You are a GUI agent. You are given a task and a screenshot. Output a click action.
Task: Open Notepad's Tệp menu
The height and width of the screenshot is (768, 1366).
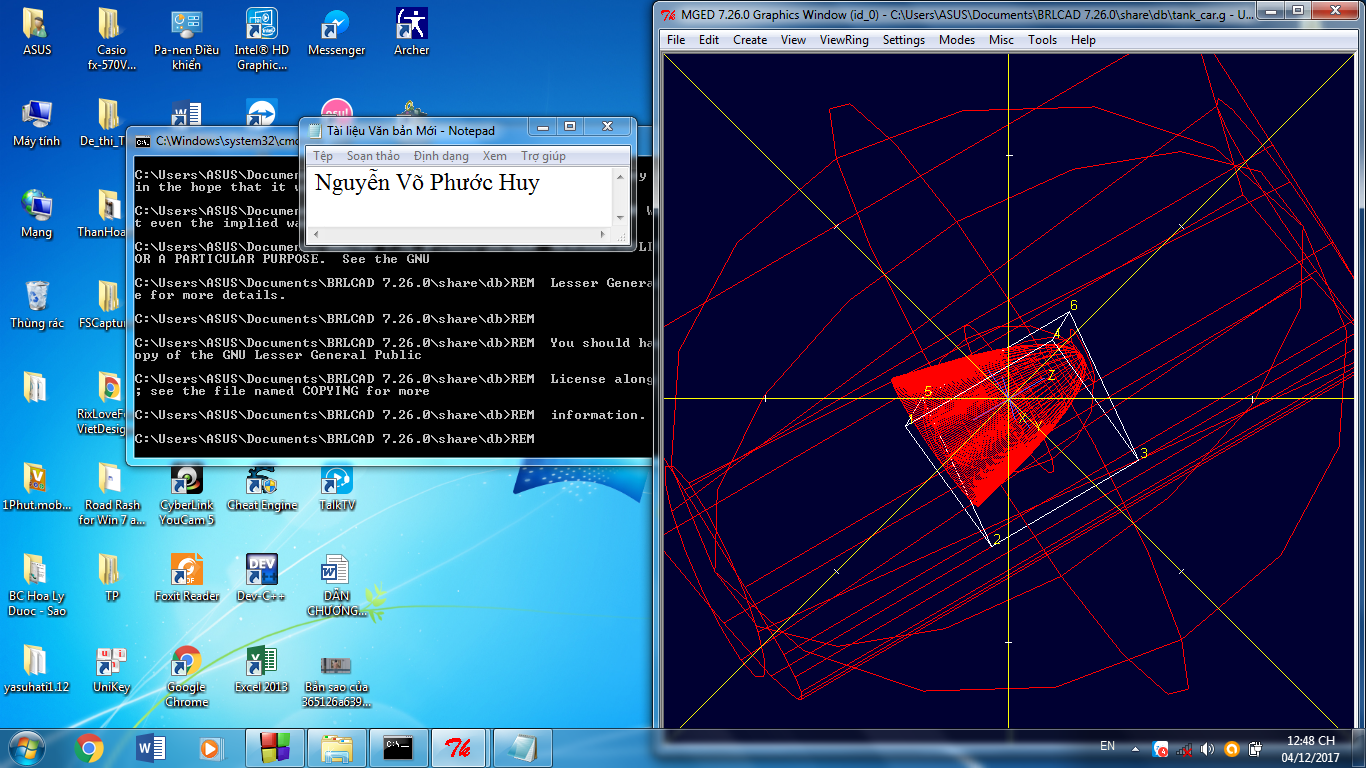tap(323, 156)
